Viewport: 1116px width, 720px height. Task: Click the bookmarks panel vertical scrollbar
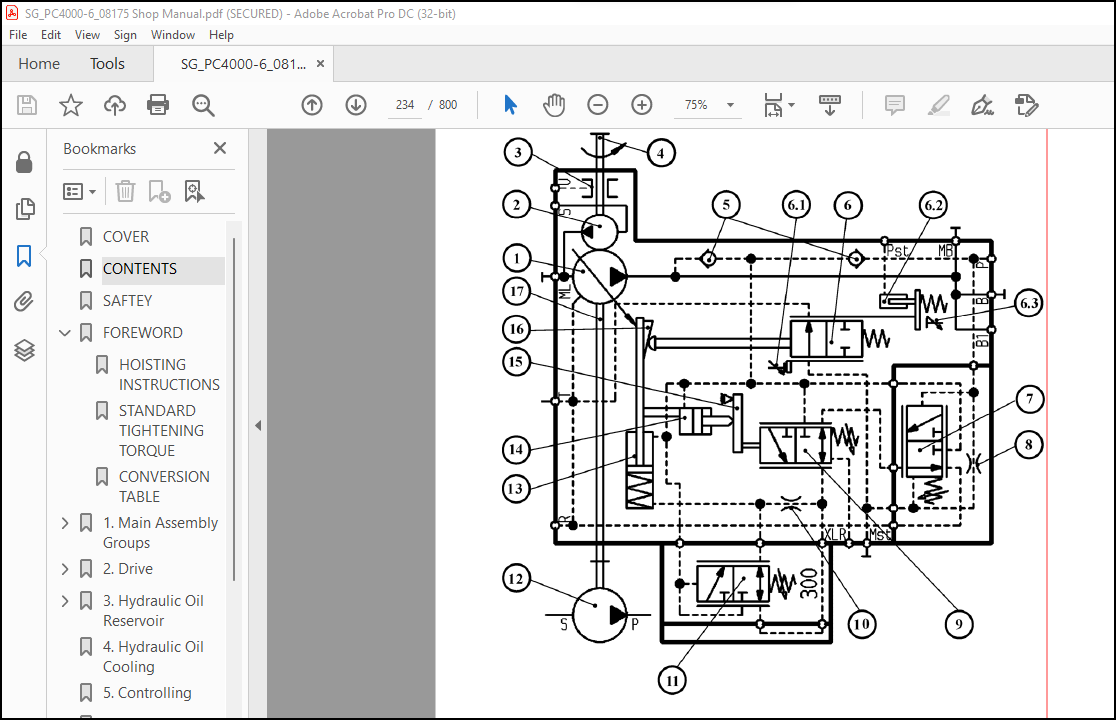point(233,409)
